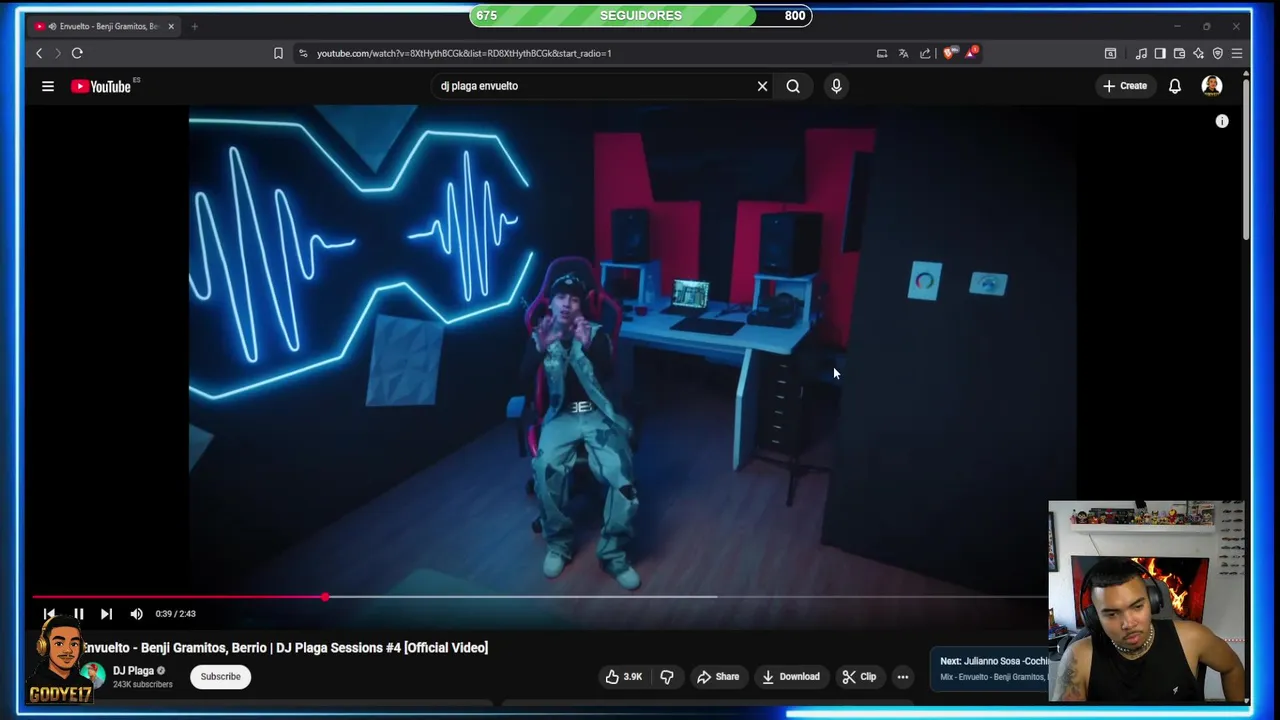The image size is (1280, 720).
Task: Click the 0:39 / 2:43 time display
Action: [176, 614]
